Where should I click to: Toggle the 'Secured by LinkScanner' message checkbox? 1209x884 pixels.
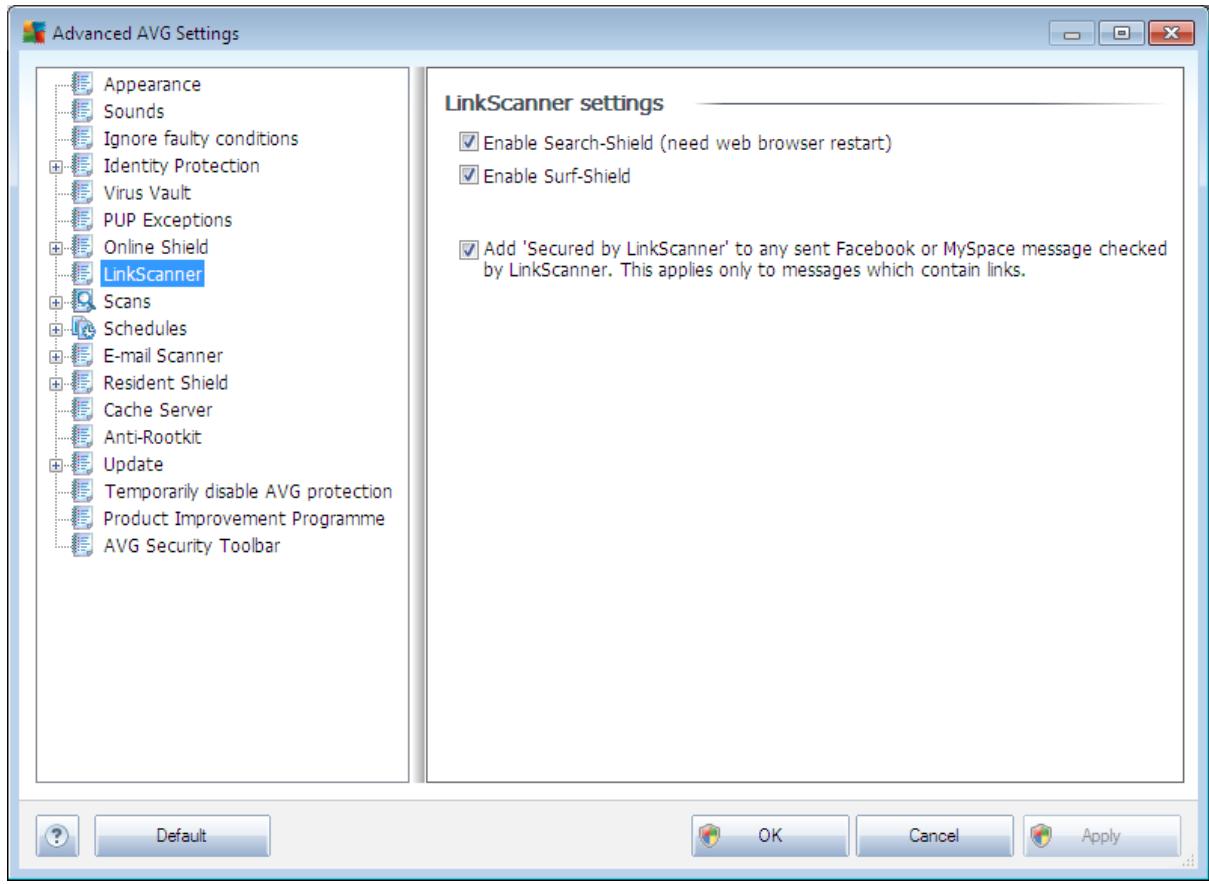pos(468,249)
